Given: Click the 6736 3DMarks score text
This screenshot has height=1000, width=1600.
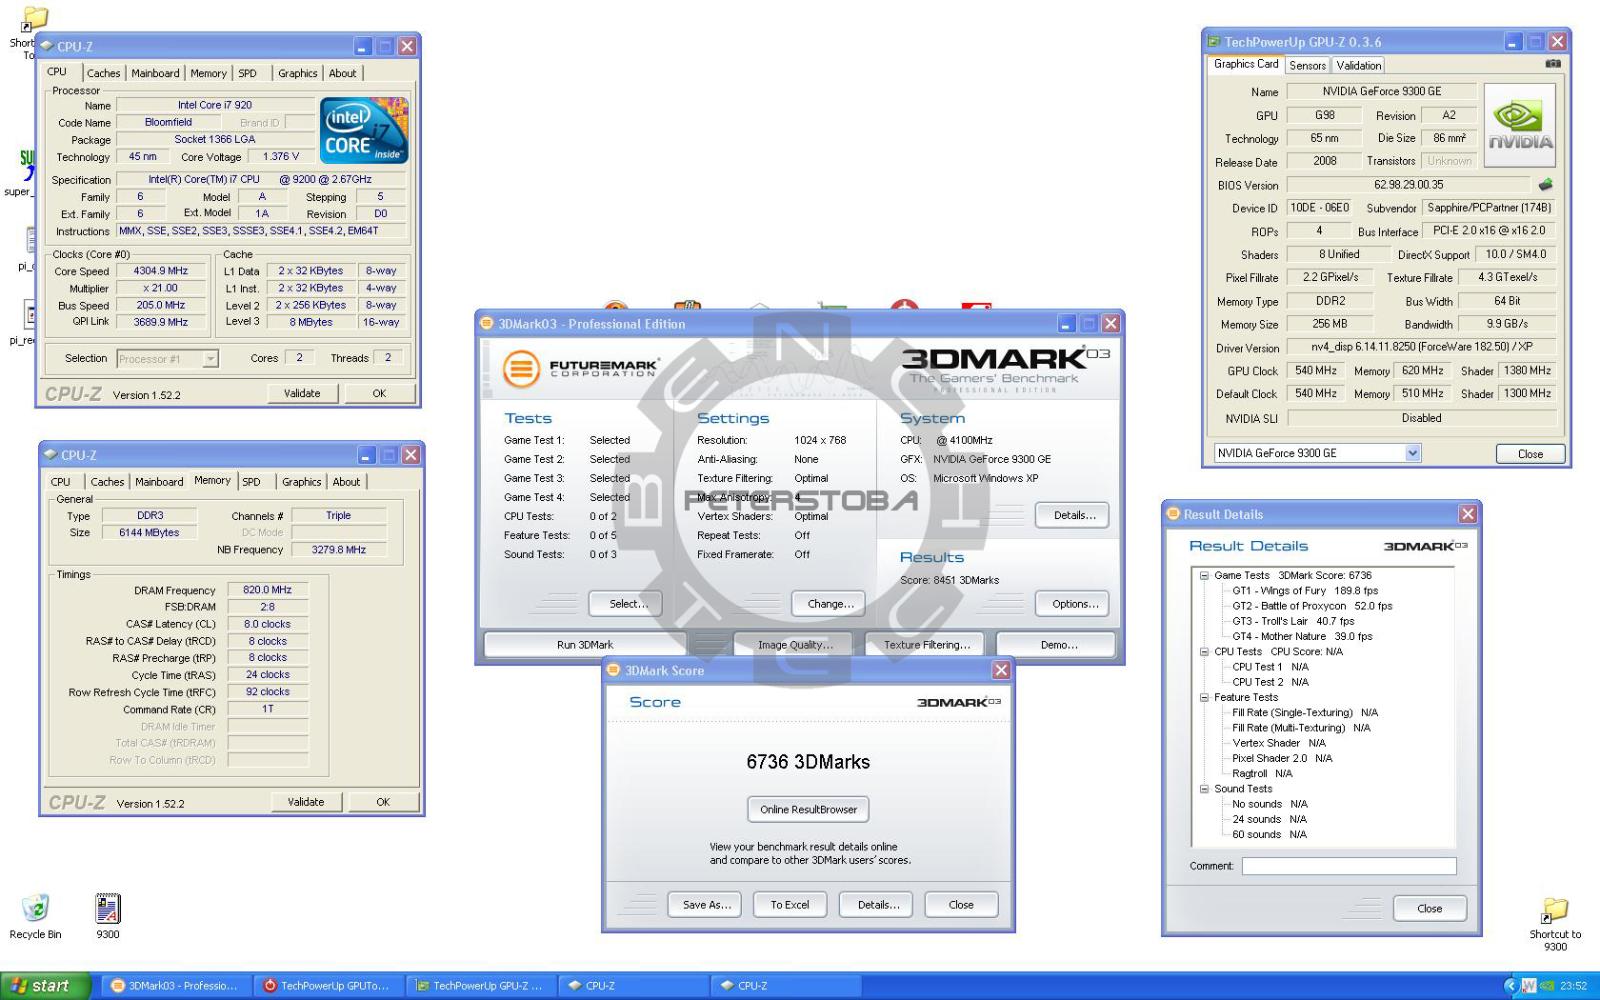Looking at the screenshot, I should click(808, 762).
